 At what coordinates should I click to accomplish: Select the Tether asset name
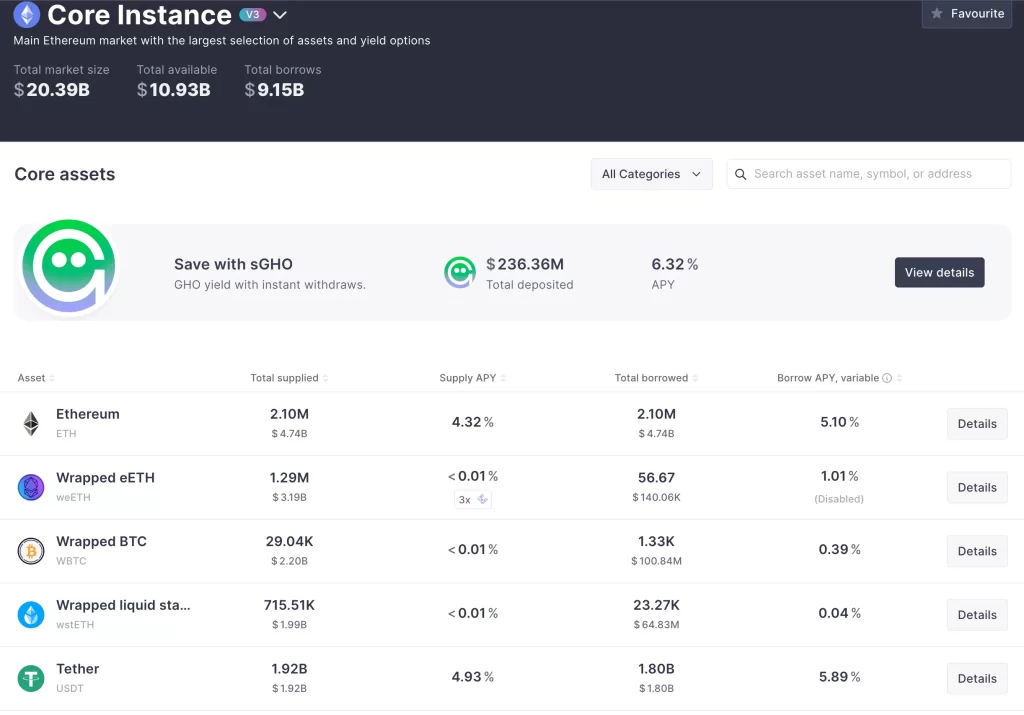78,669
